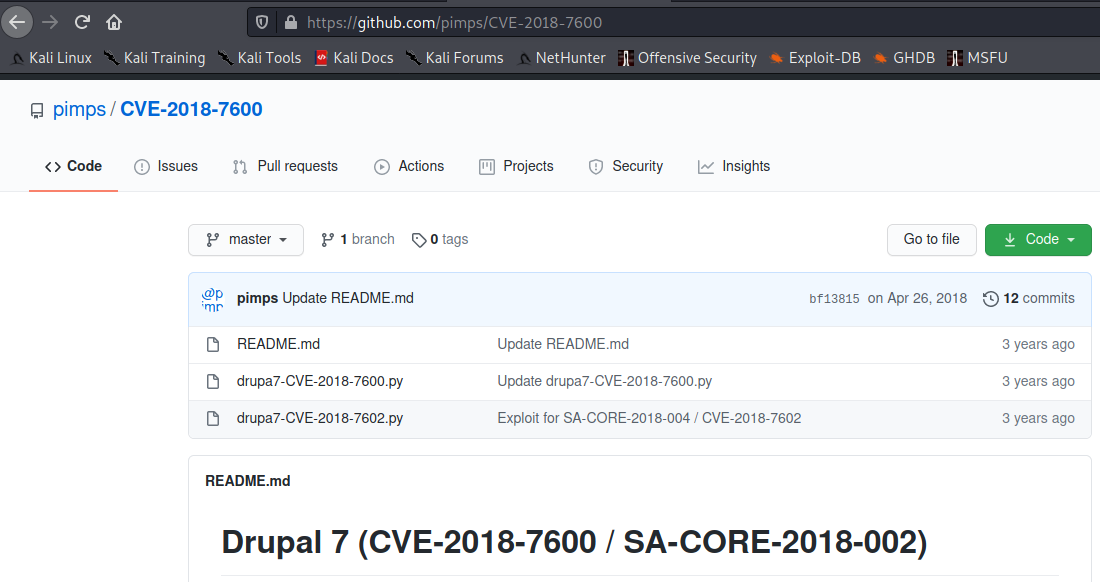Click the padlock site security icon

pos(290,22)
